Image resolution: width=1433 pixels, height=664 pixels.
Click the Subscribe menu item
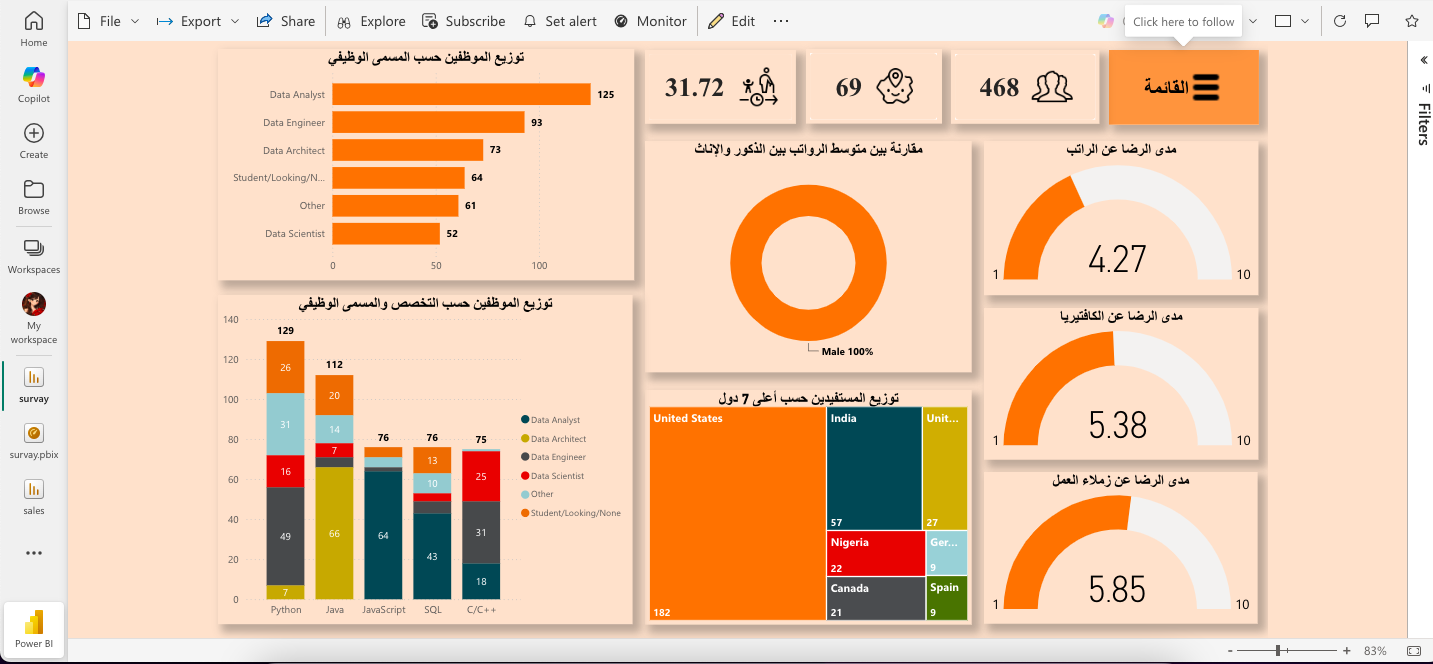pyautogui.click(x=463, y=21)
